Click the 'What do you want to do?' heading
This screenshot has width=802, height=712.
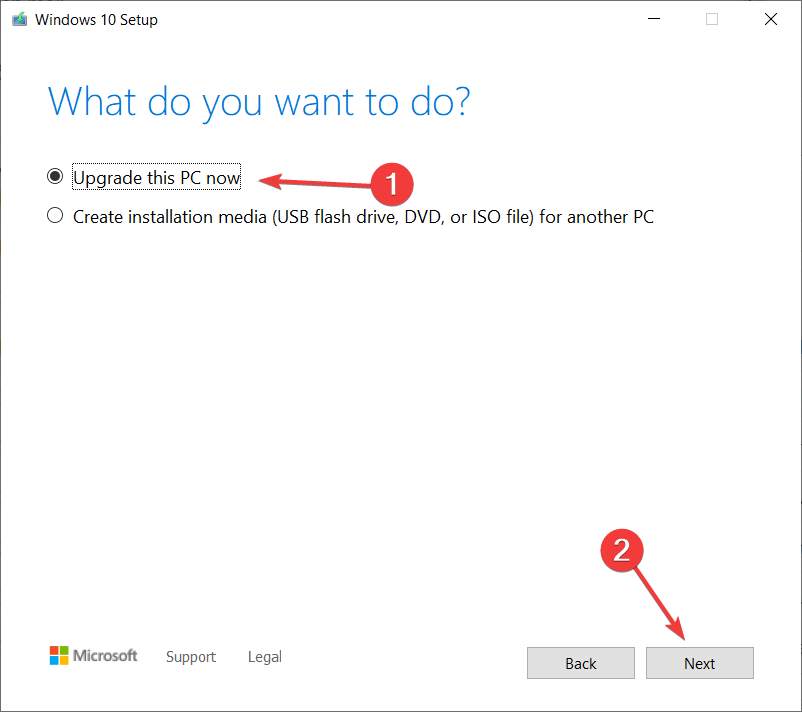coord(259,102)
